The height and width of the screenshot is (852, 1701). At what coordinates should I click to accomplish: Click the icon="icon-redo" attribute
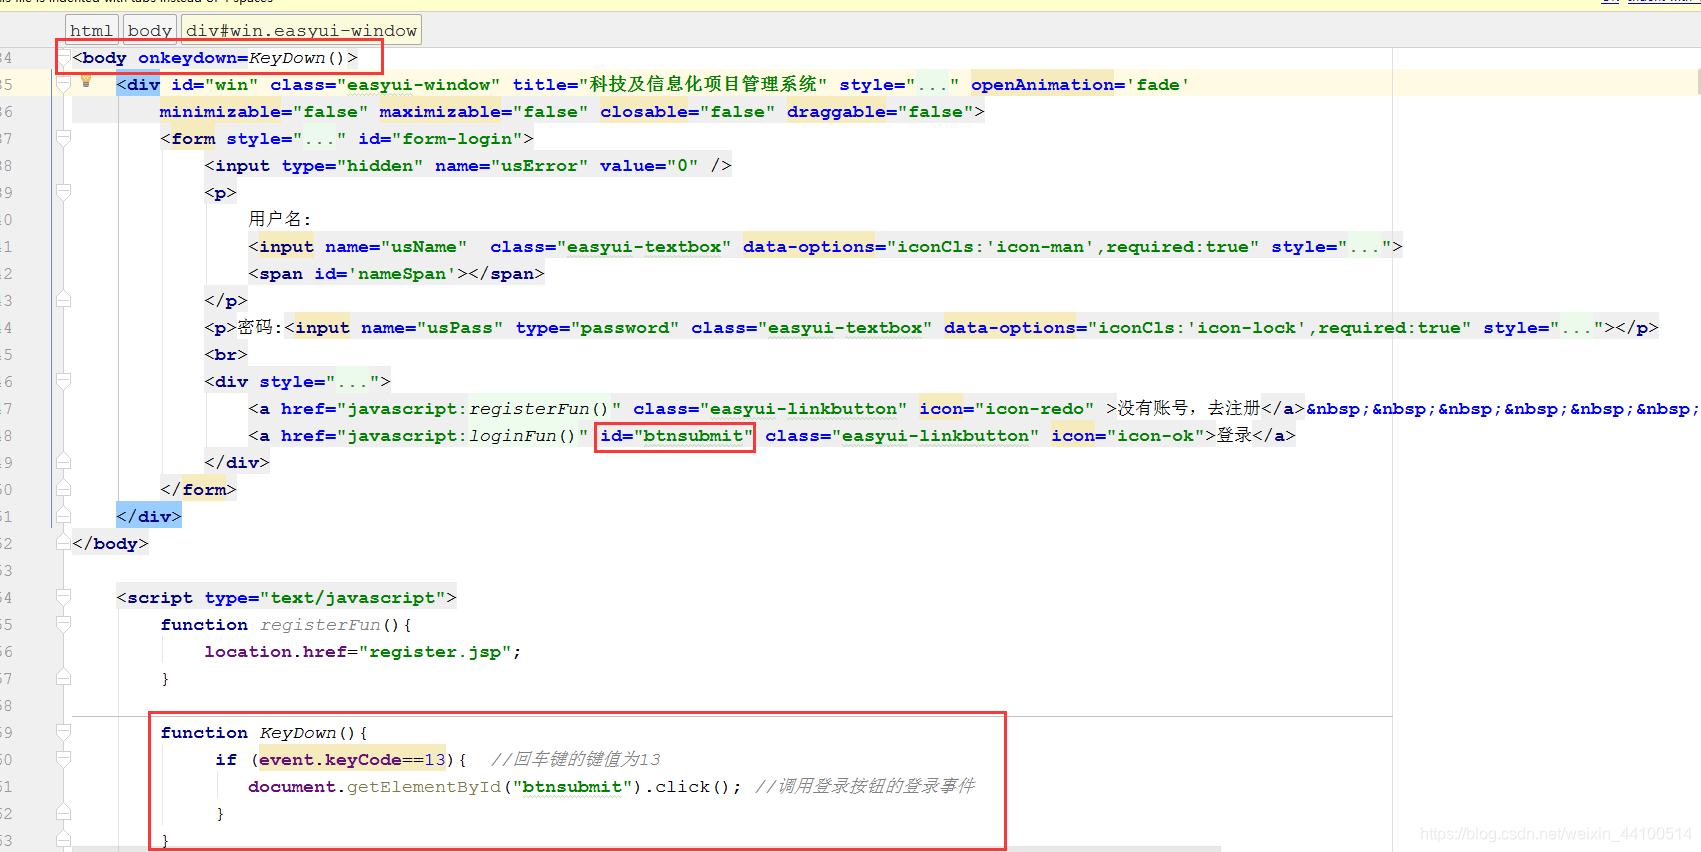click(x=1006, y=409)
